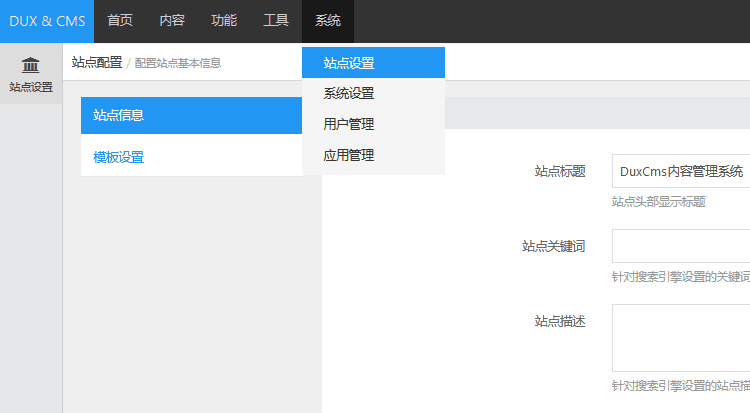Screen dimensions: 750x413
Task: Click the DUX & CMS logo
Action: point(47,21)
